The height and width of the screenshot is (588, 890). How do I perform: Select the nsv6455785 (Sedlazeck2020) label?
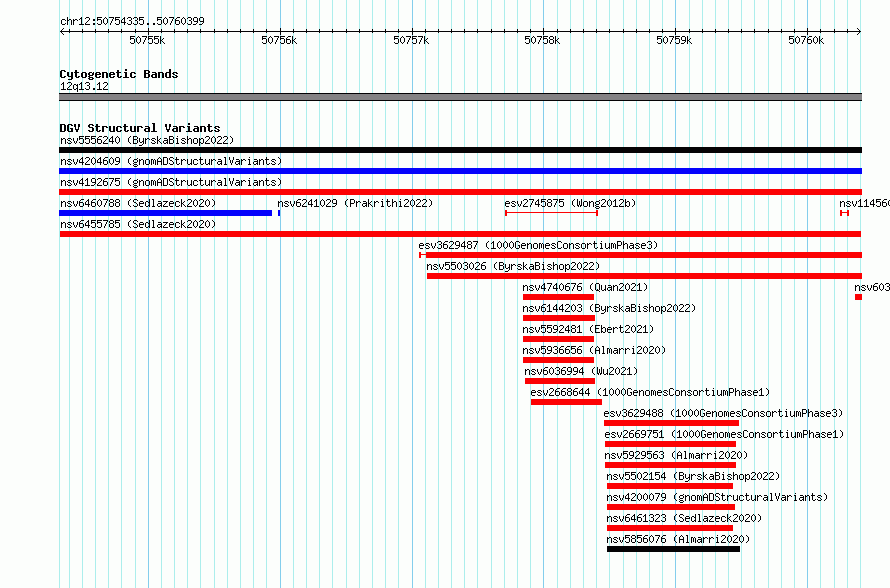138,224
